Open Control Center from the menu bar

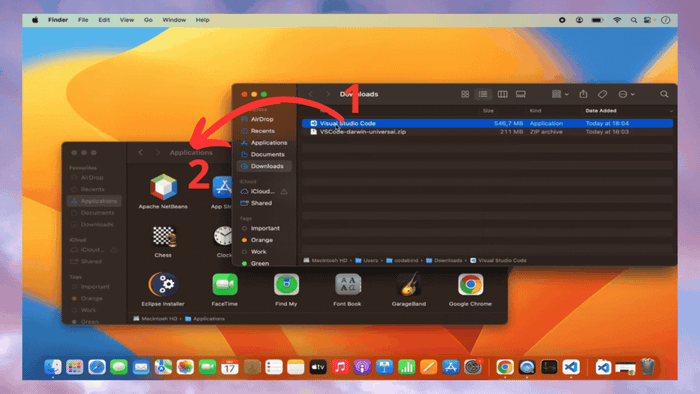[x=647, y=20]
